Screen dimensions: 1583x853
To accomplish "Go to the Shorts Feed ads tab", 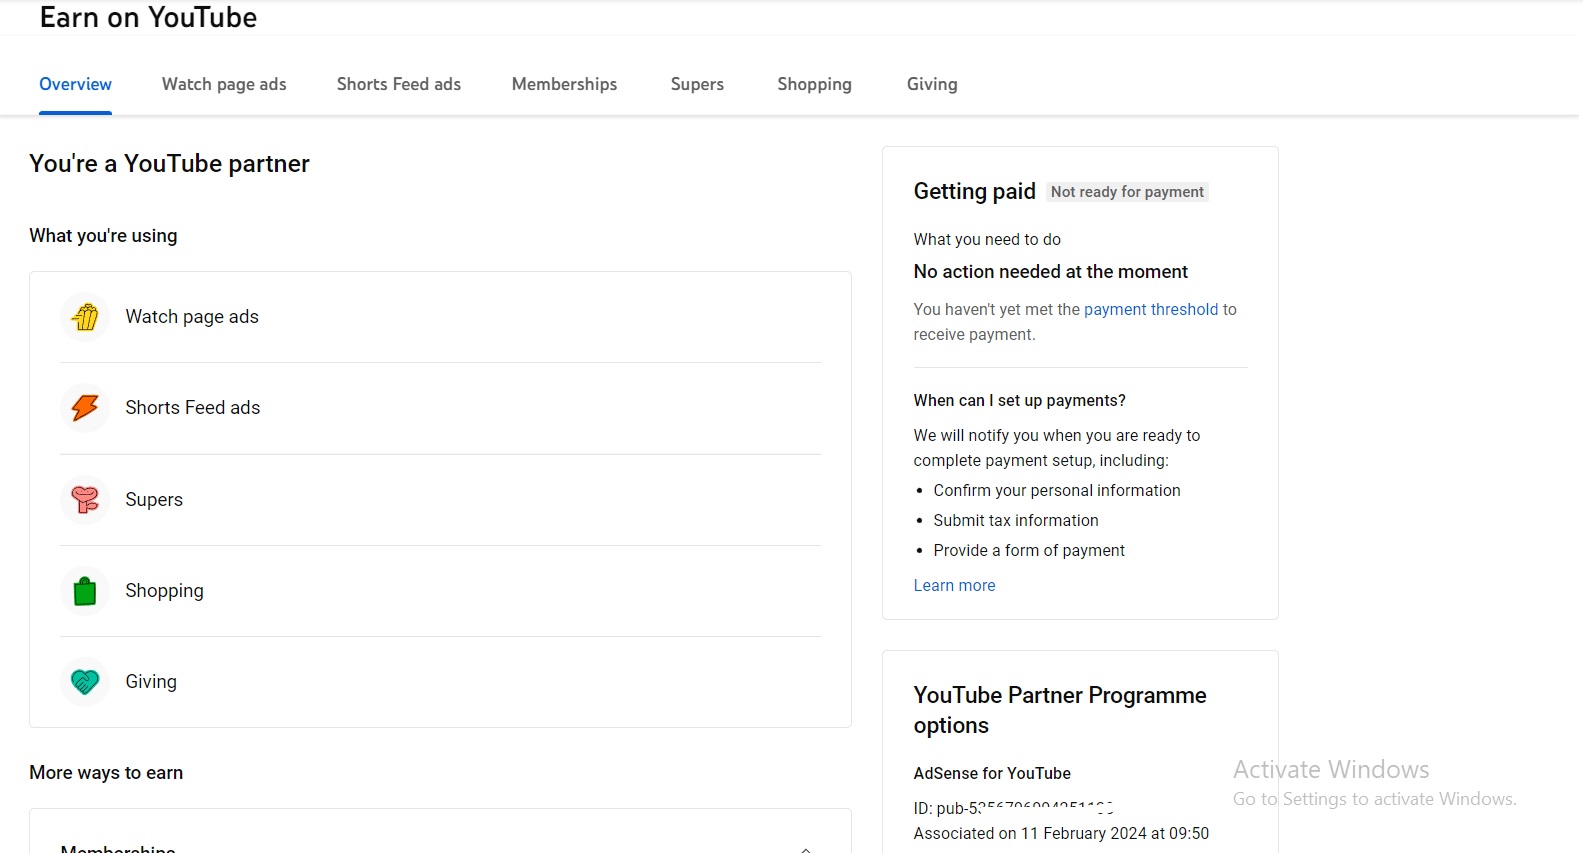I will (399, 84).
